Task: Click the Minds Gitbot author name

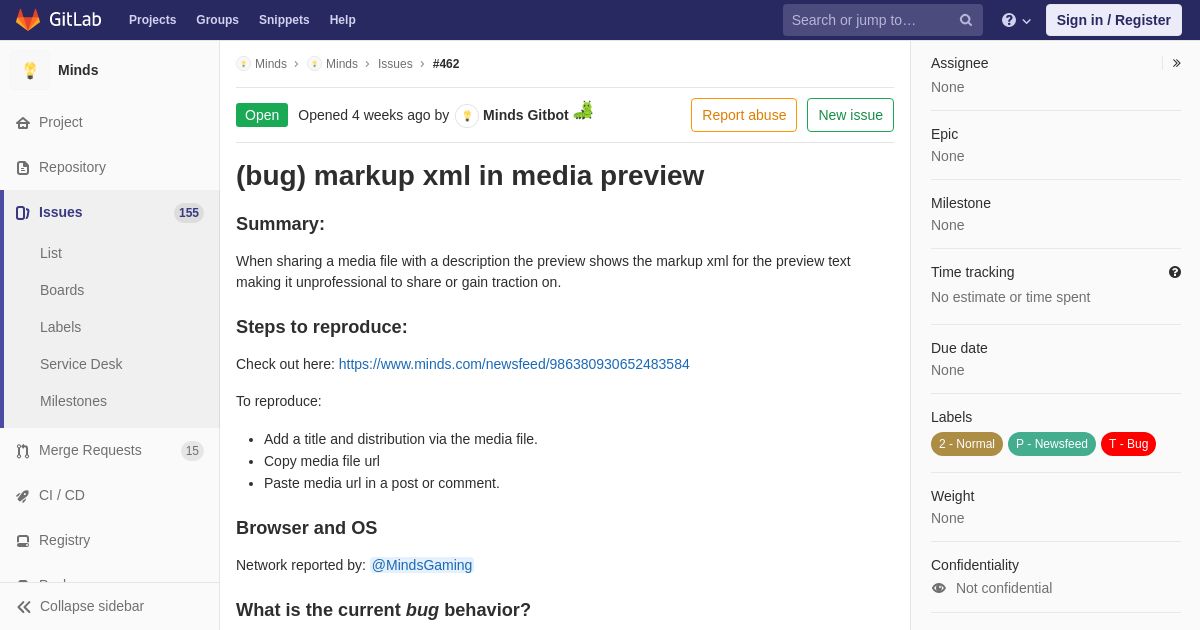Action: pos(526,115)
